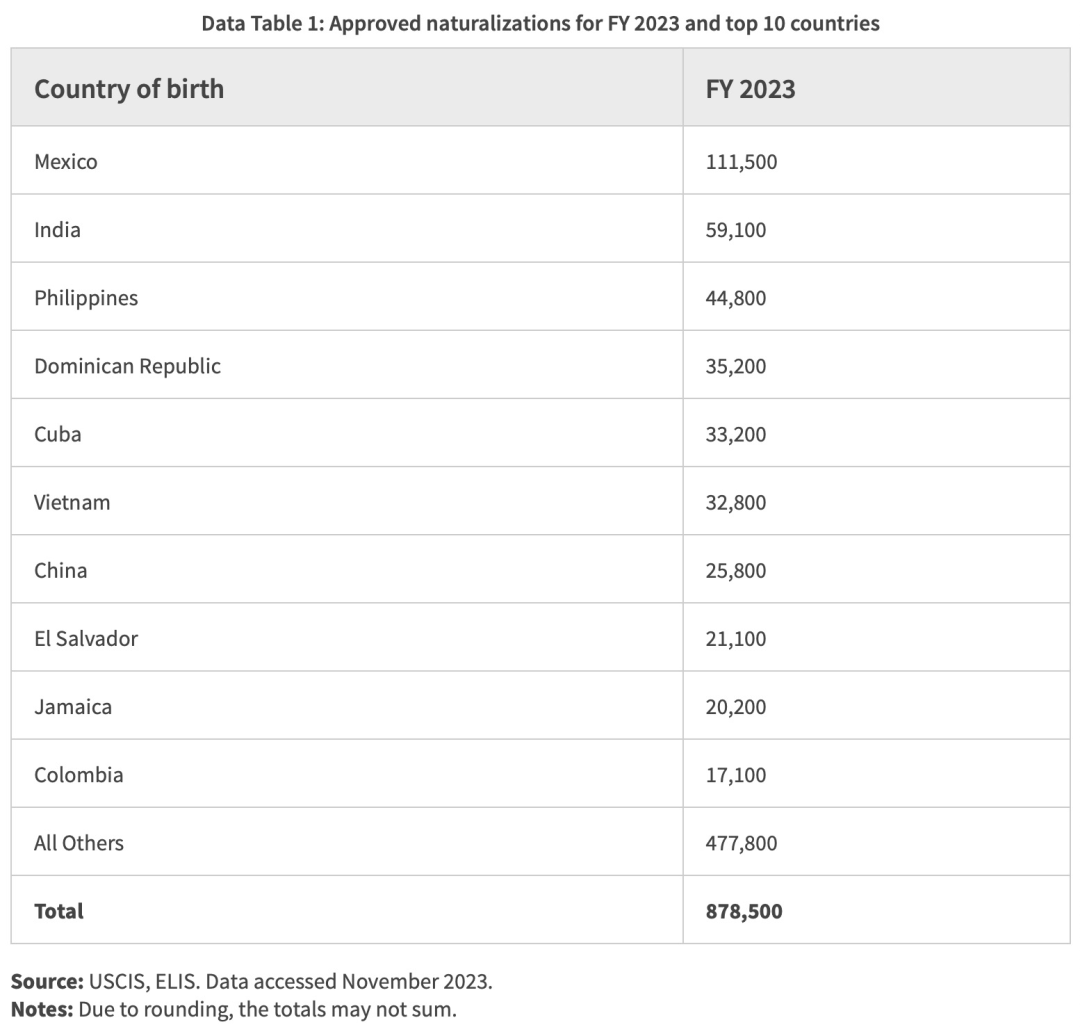
Task: Click the 35,200 value
Action: [x=736, y=366]
